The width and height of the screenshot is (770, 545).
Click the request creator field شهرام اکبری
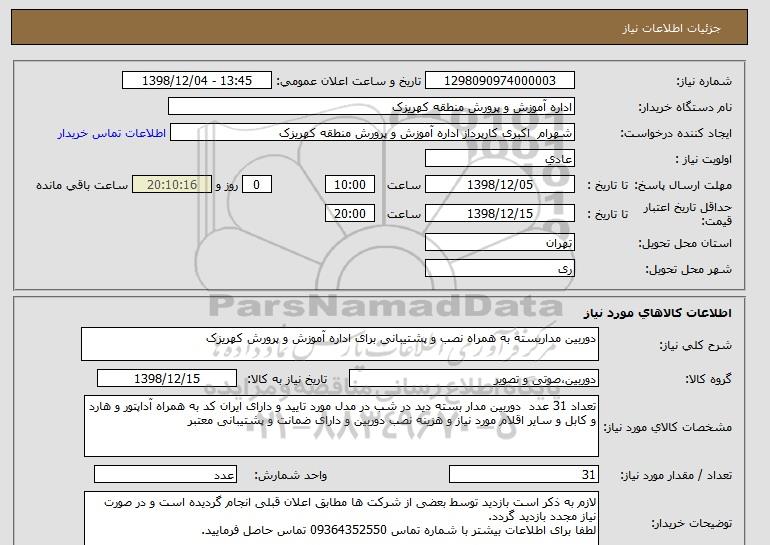pos(372,133)
